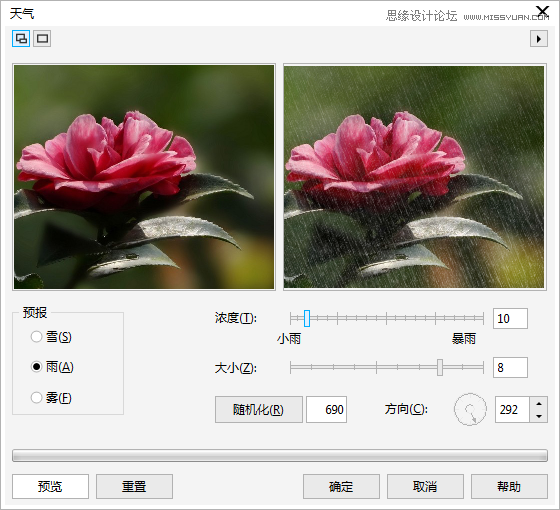The width and height of the screenshot is (560, 510).
Task: Click the original flower preview image
Action: (144, 177)
